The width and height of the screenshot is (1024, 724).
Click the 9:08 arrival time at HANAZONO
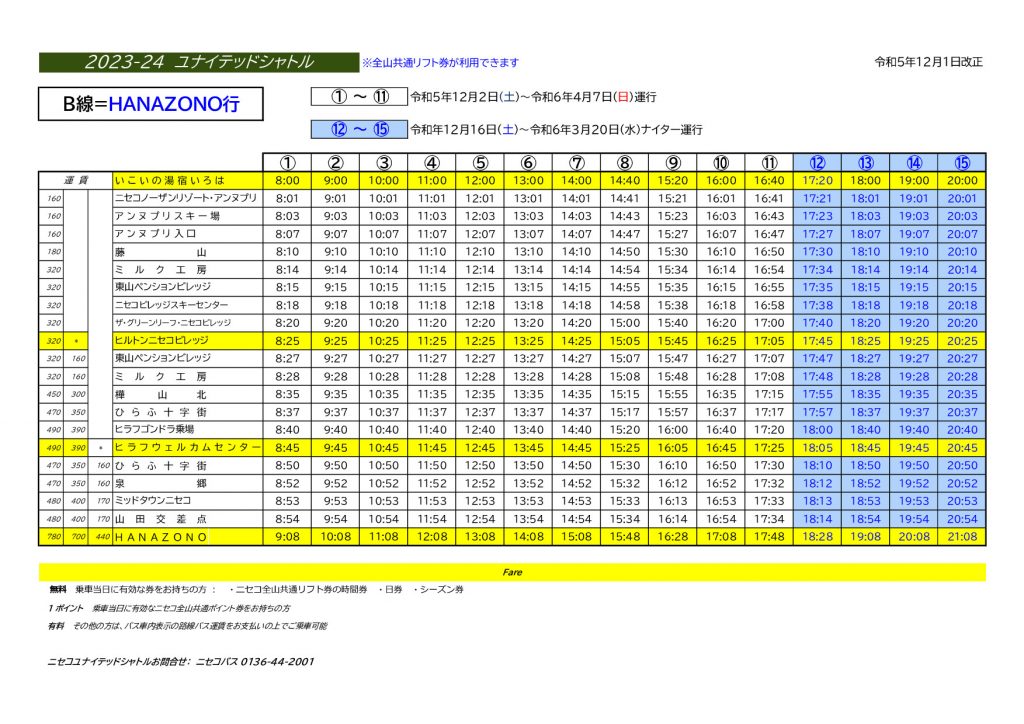click(x=287, y=537)
